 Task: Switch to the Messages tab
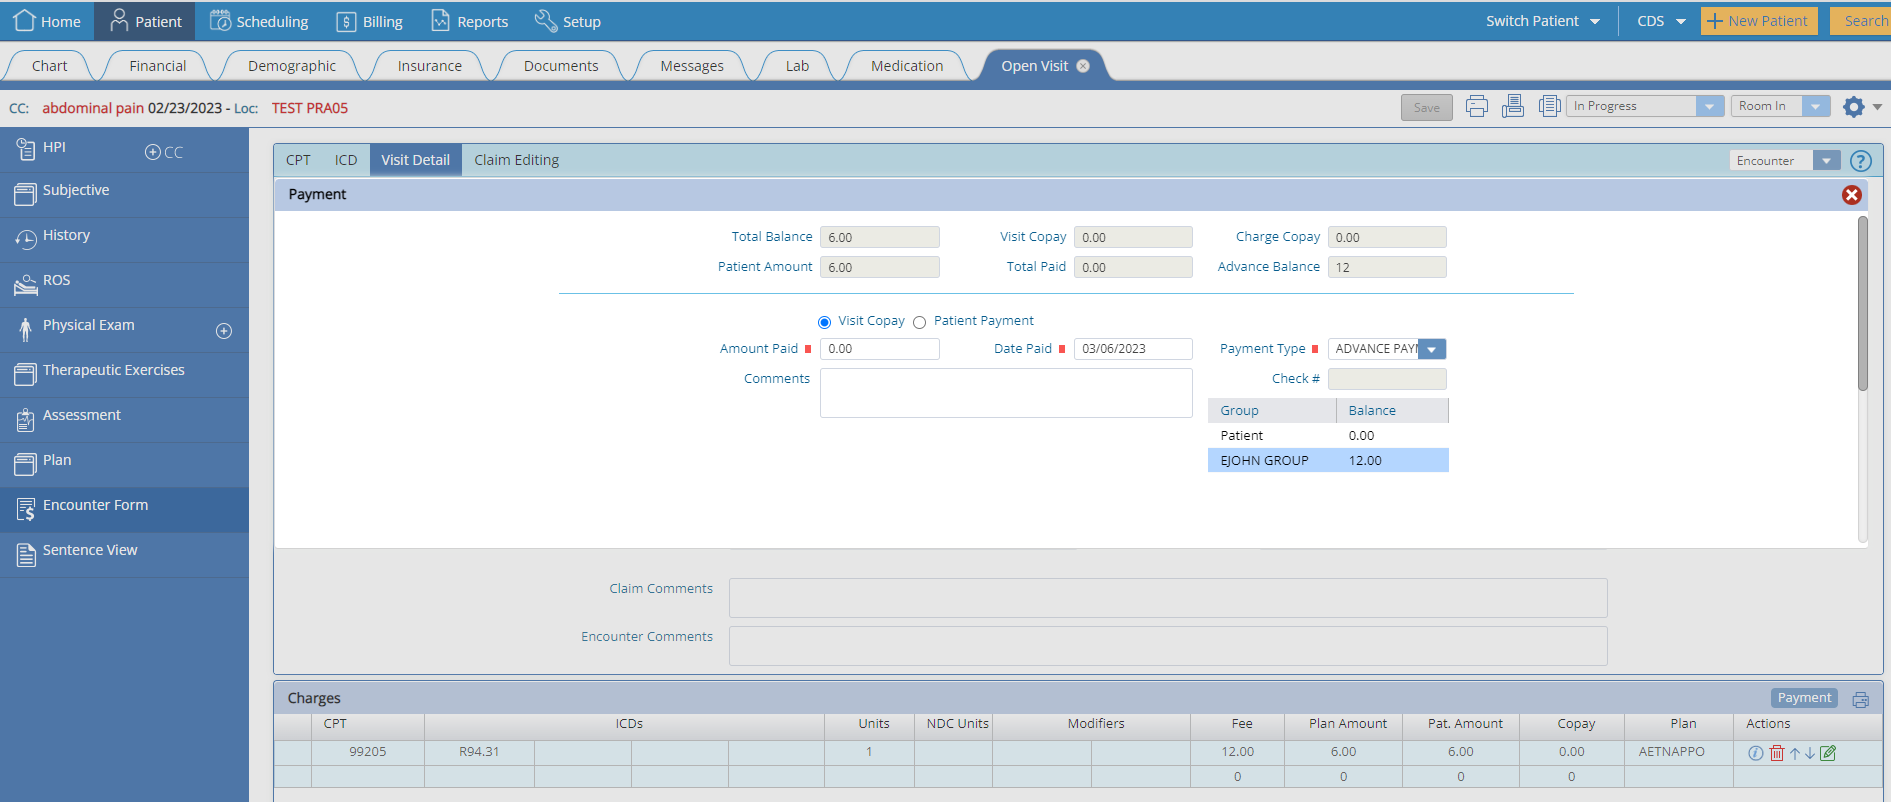[x=692, y=66]
